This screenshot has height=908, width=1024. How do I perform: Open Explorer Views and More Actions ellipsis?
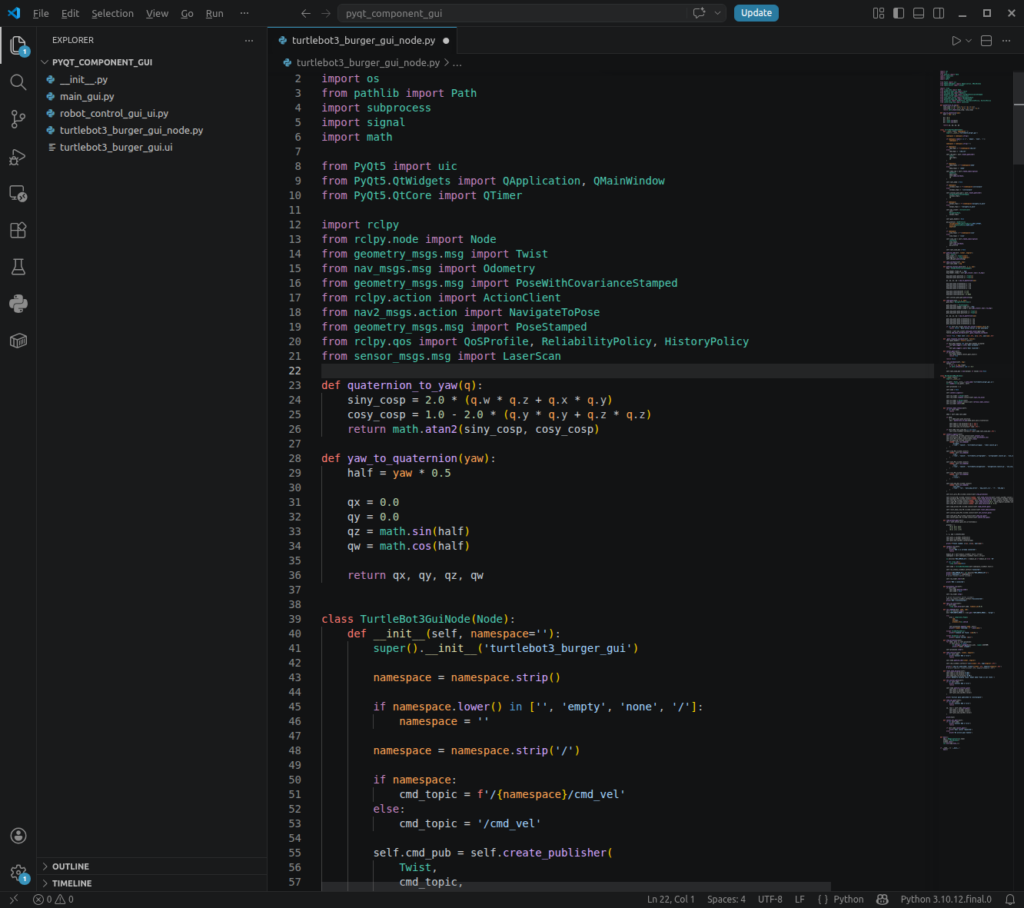coord(249,41)
